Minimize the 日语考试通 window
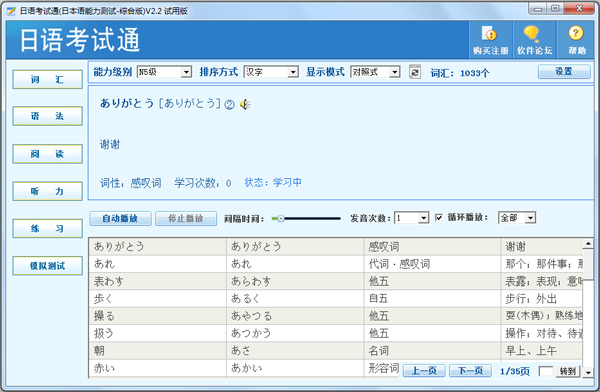 click(538, 9)
